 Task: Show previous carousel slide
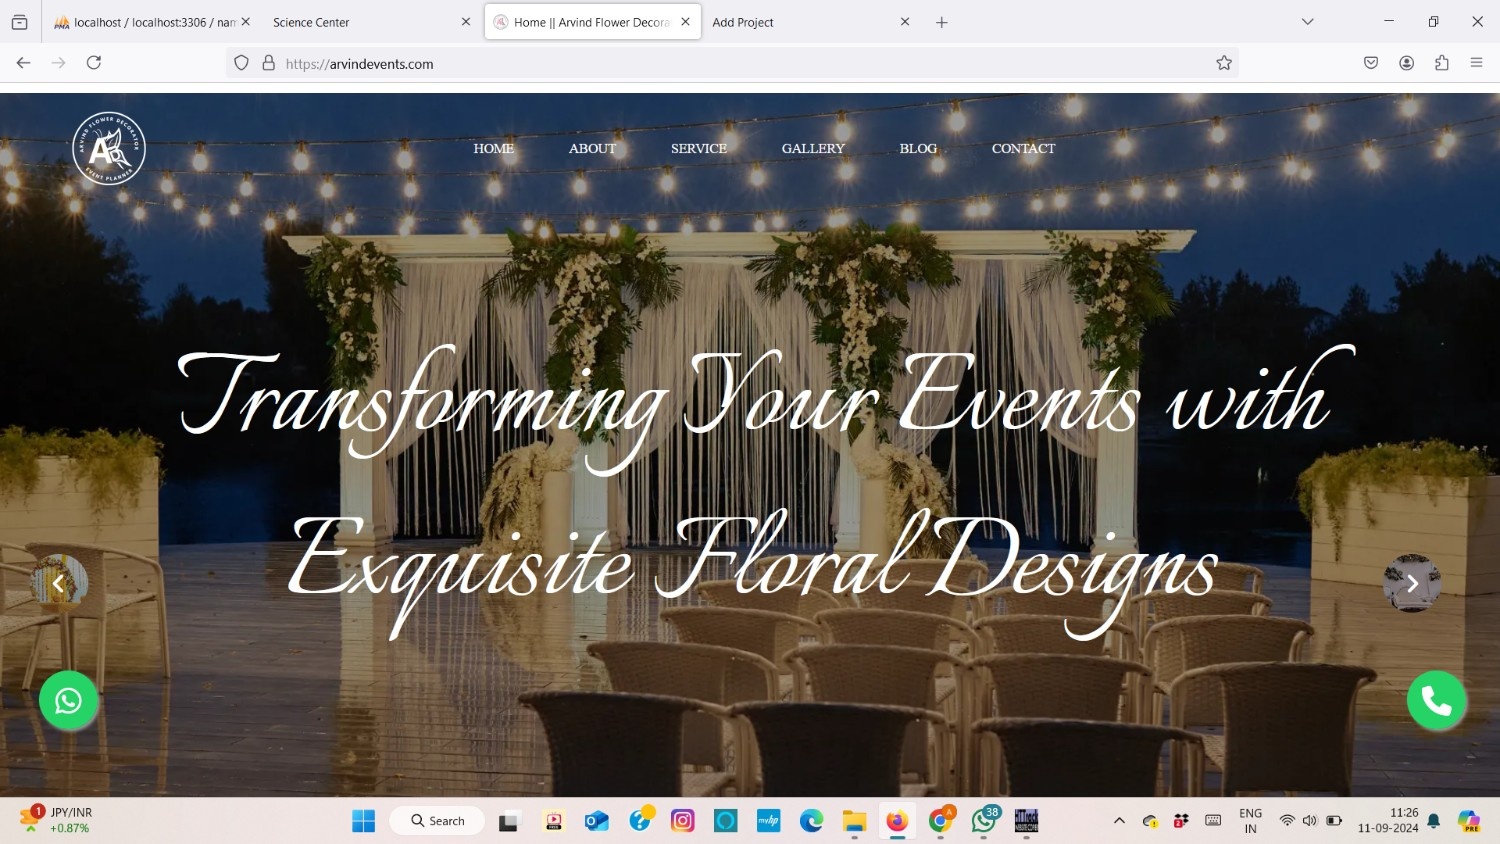click(x=59, y=583)
